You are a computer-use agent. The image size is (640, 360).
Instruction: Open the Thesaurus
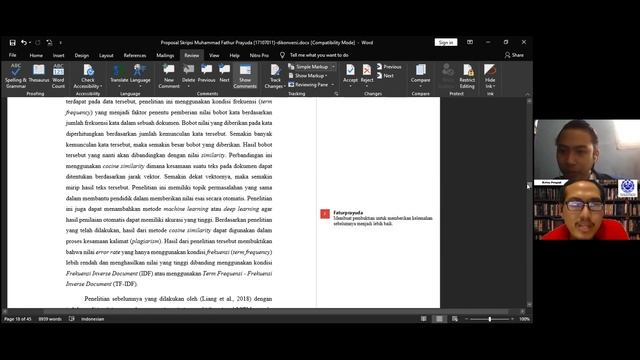point(39,73)
